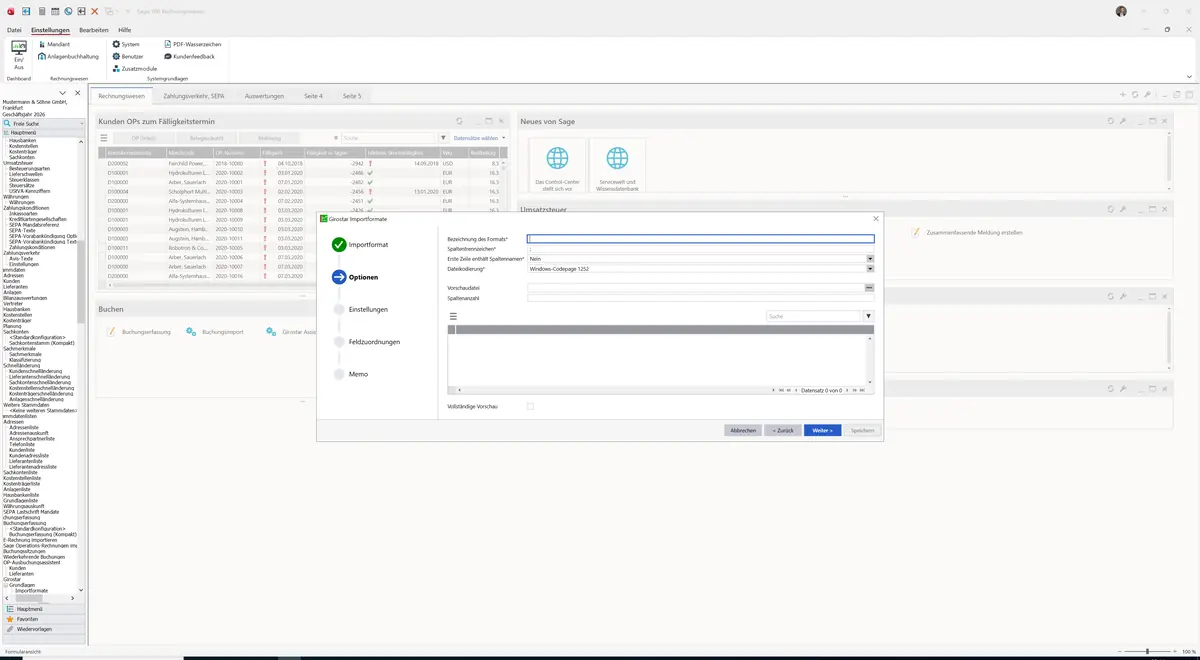Open Favoriten pane at sidebar bottom
The image size is (1200, 660).
(43, 619)
